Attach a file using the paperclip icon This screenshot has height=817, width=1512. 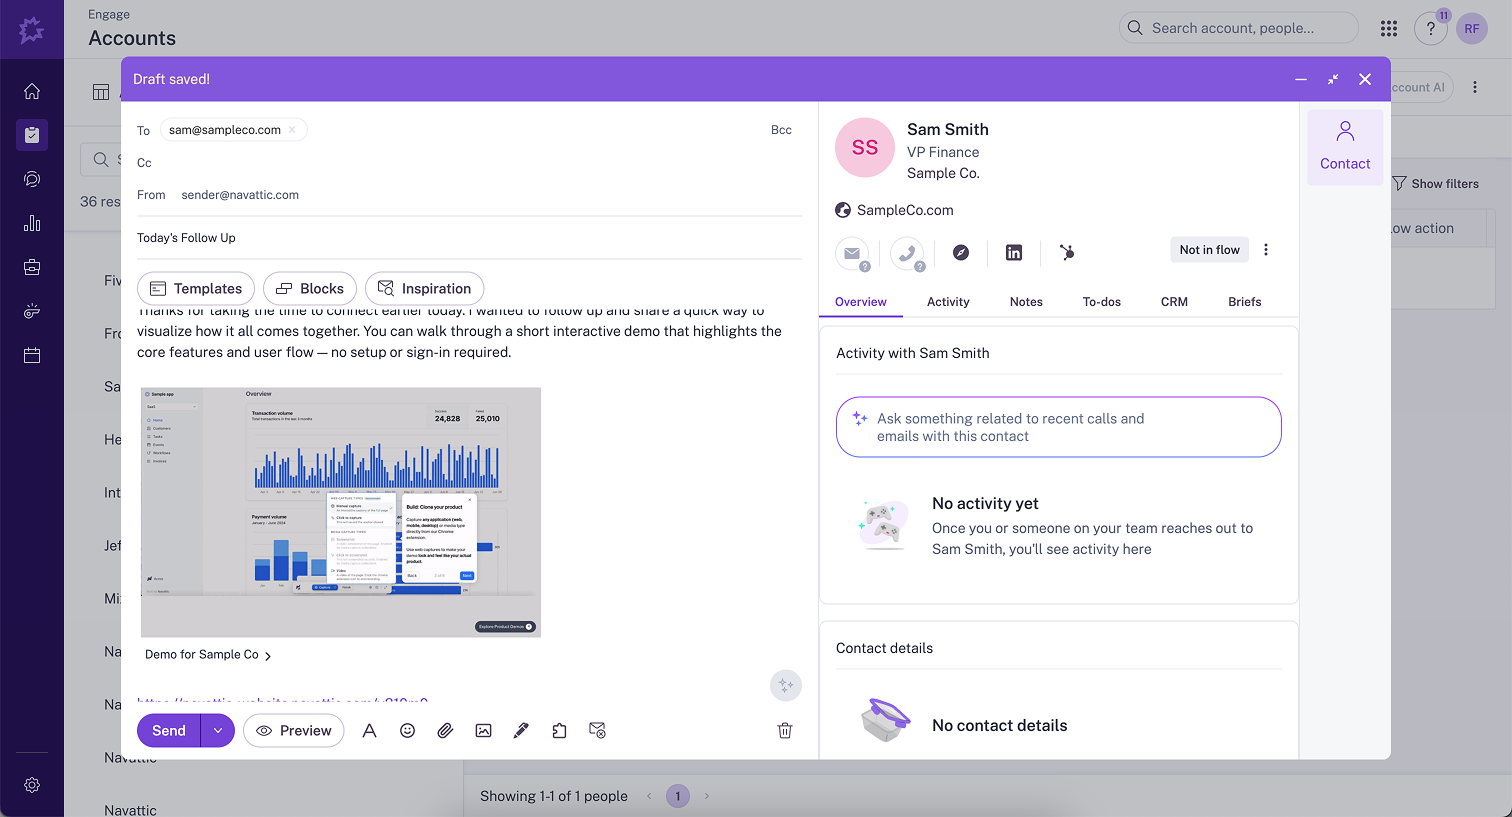(x=445, y=731)
